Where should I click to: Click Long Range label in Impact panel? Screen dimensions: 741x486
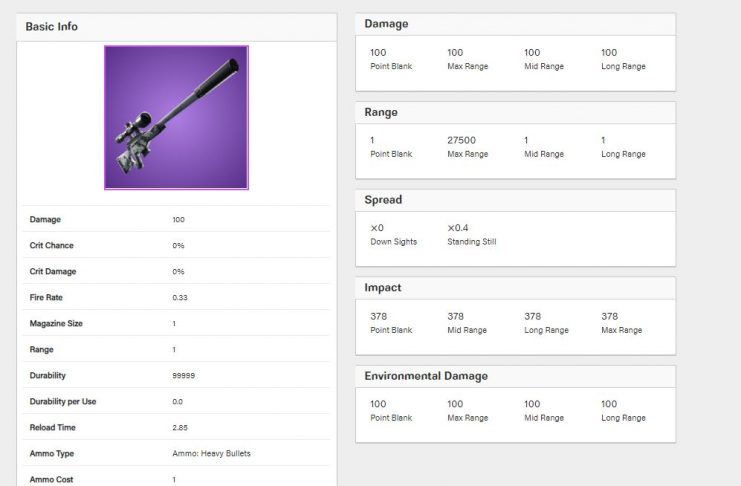[x=546, y=330]
